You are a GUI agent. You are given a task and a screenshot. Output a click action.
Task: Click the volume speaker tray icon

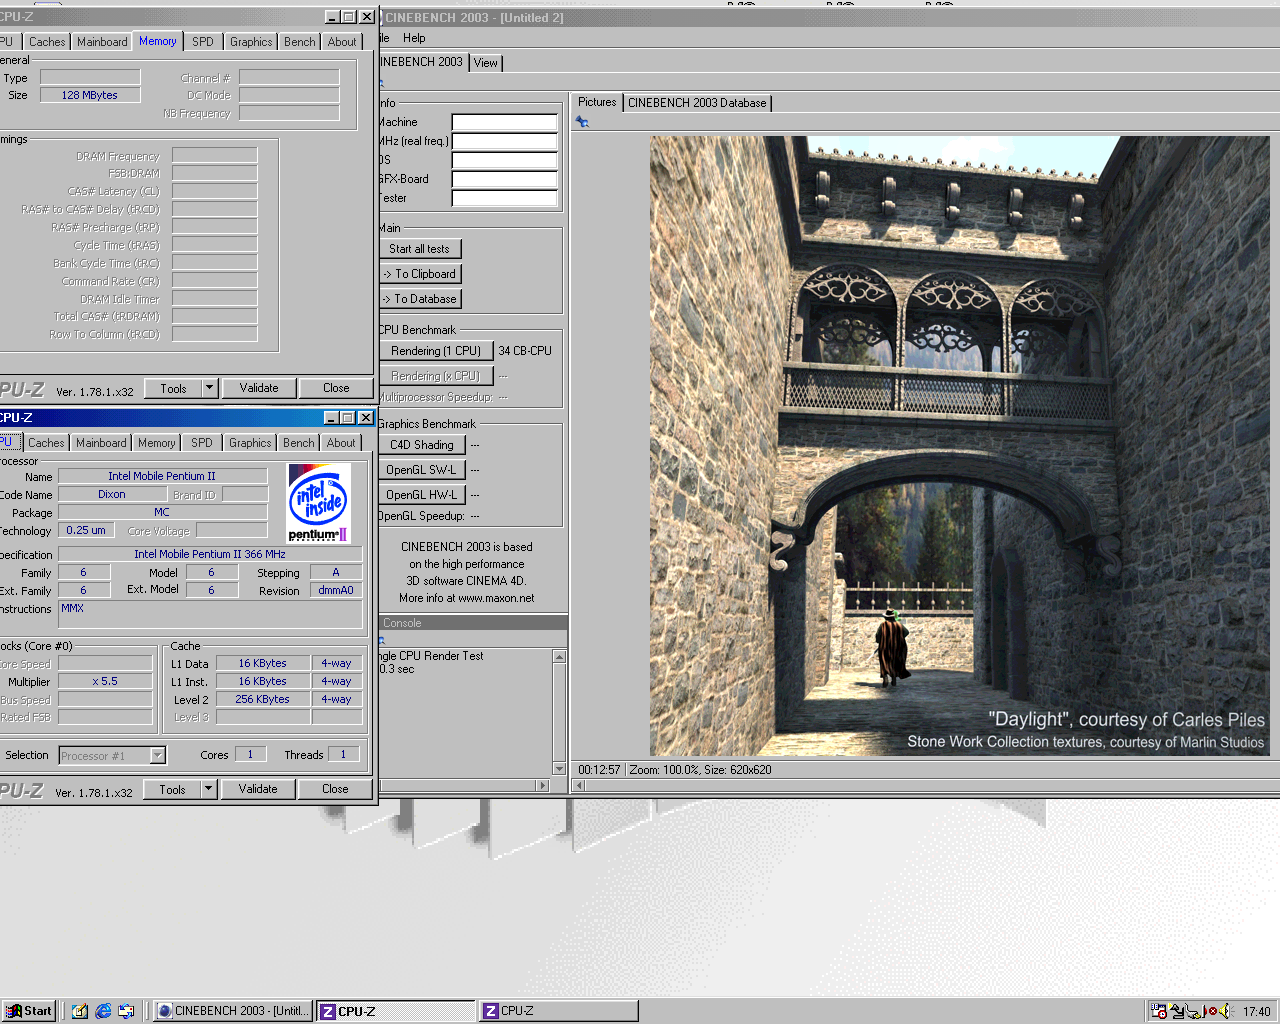click(x=1224, y=1011)
